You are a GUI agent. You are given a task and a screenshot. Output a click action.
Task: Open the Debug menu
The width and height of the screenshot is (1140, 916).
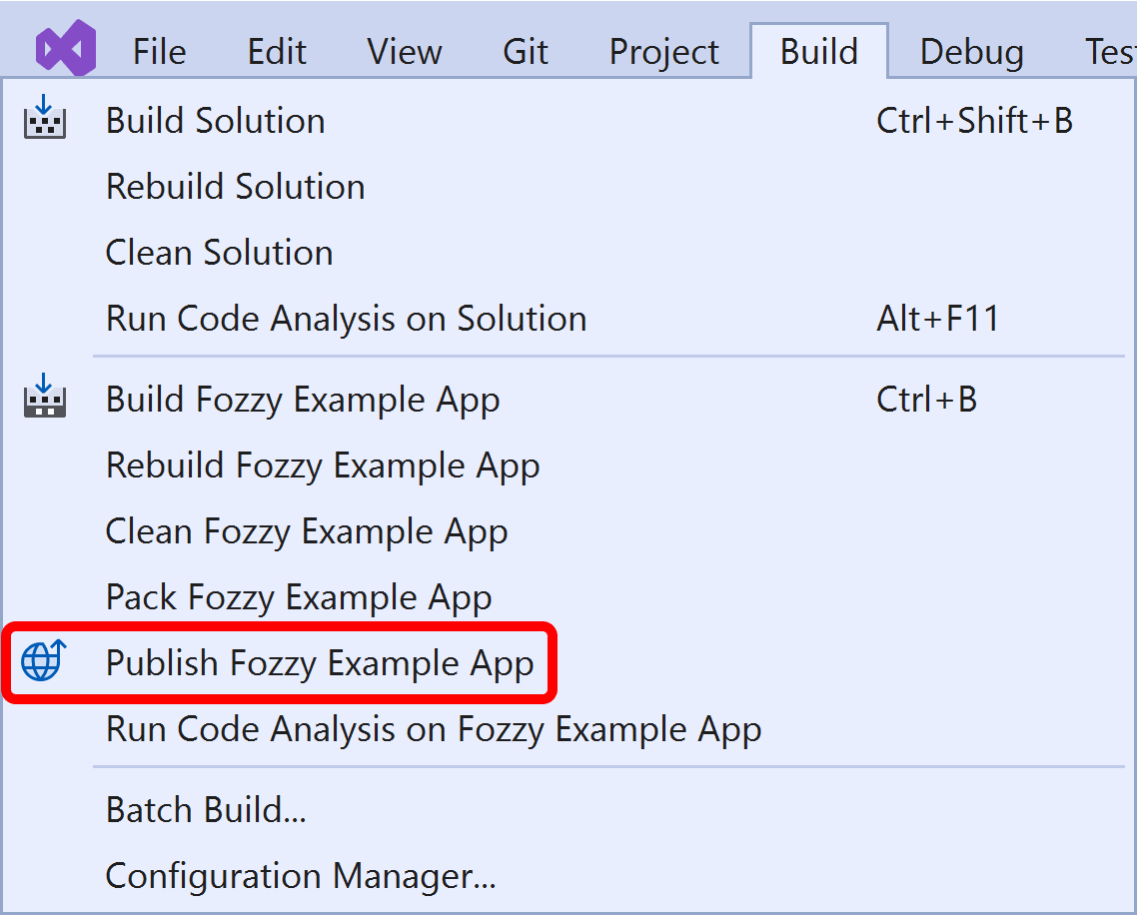[971, 52]
